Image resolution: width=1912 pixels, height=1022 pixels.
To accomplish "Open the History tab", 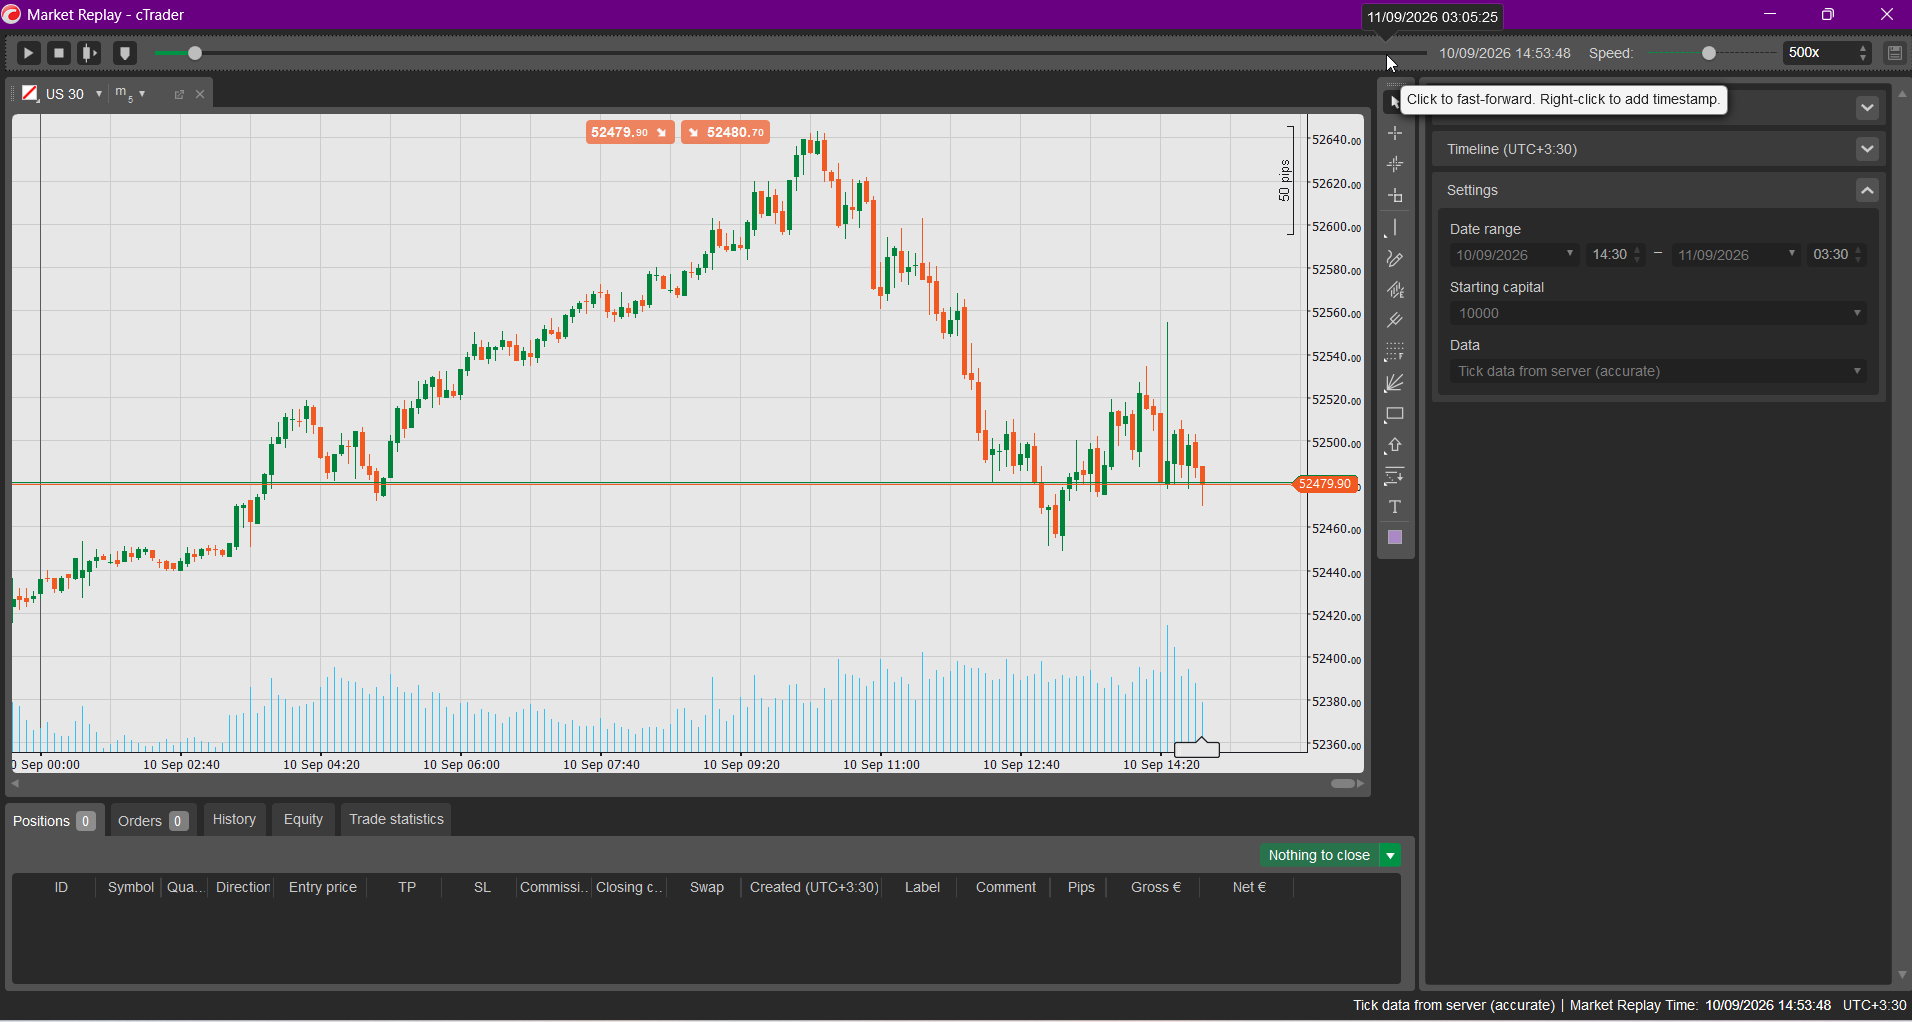I will coord(235,819).
